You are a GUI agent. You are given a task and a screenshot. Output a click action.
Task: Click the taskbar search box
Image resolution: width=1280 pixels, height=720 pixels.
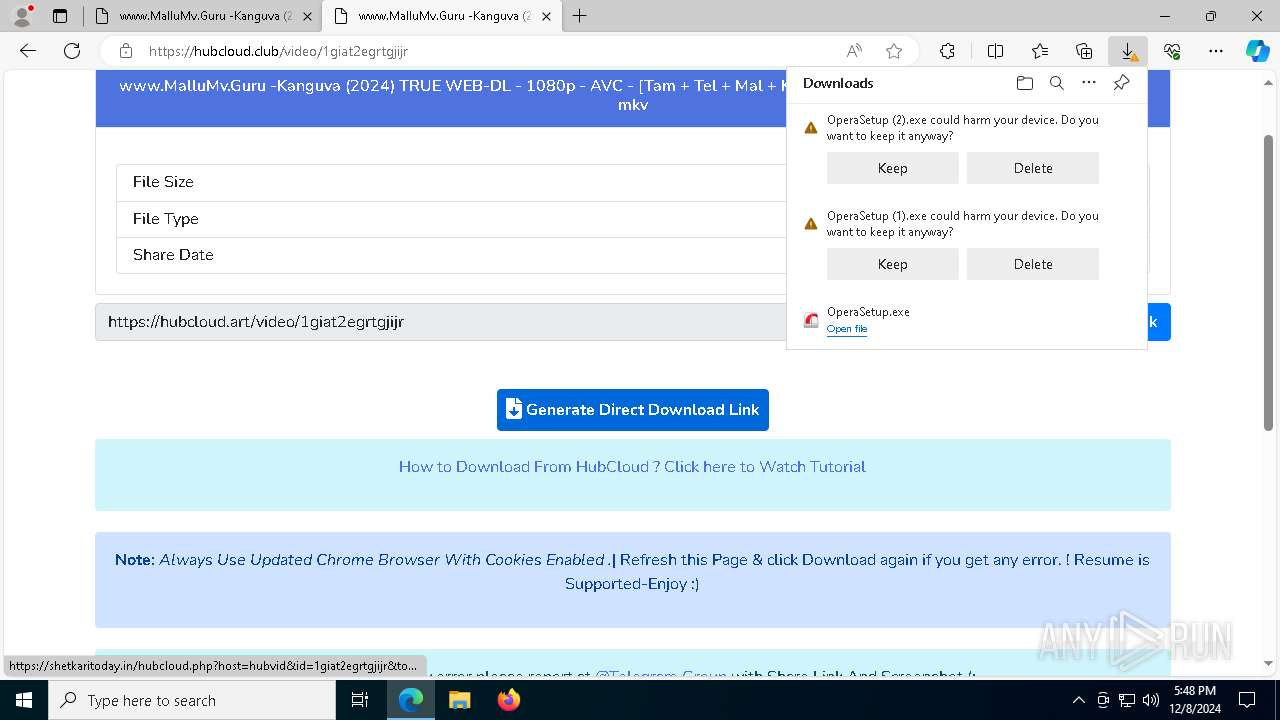coord(192,700)
